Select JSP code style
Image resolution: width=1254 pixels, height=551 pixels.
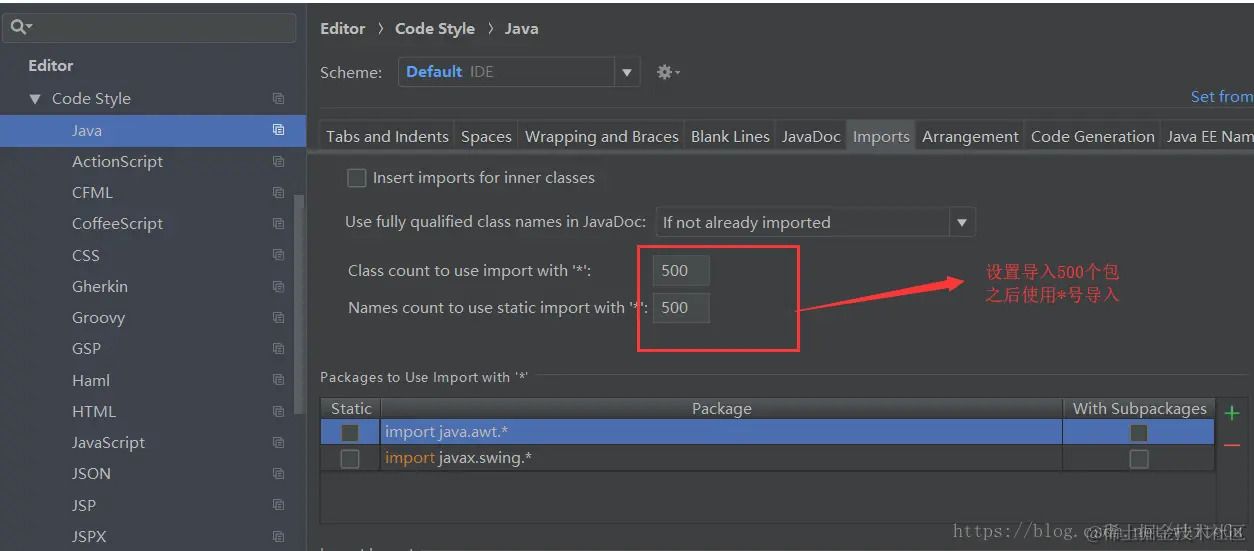pyautogui.click(x=84, y=505)
